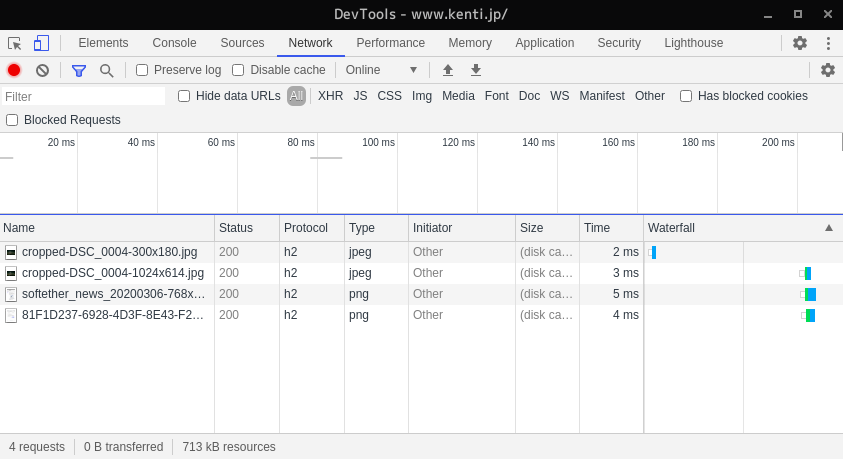This screenshot has width=843, height=459.
Task: Select the All filter type
Action: click(x=296, y=96)
